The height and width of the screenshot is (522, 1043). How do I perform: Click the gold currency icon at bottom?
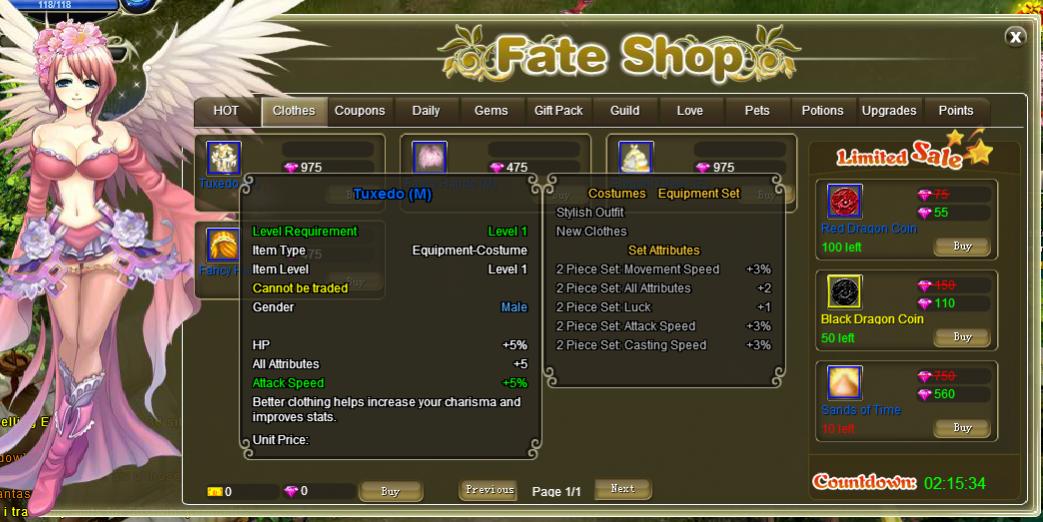click(214, 492)
